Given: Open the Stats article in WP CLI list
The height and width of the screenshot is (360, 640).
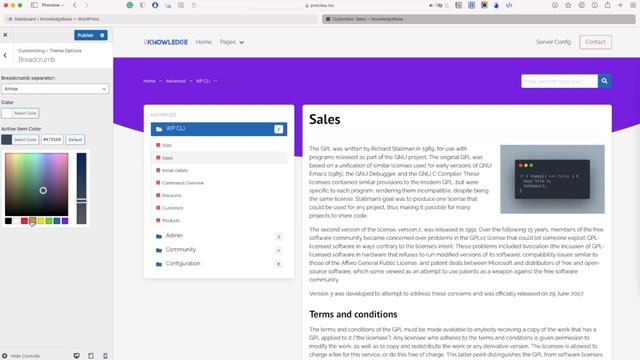Looking at the screenshot, I should point(167,145).
